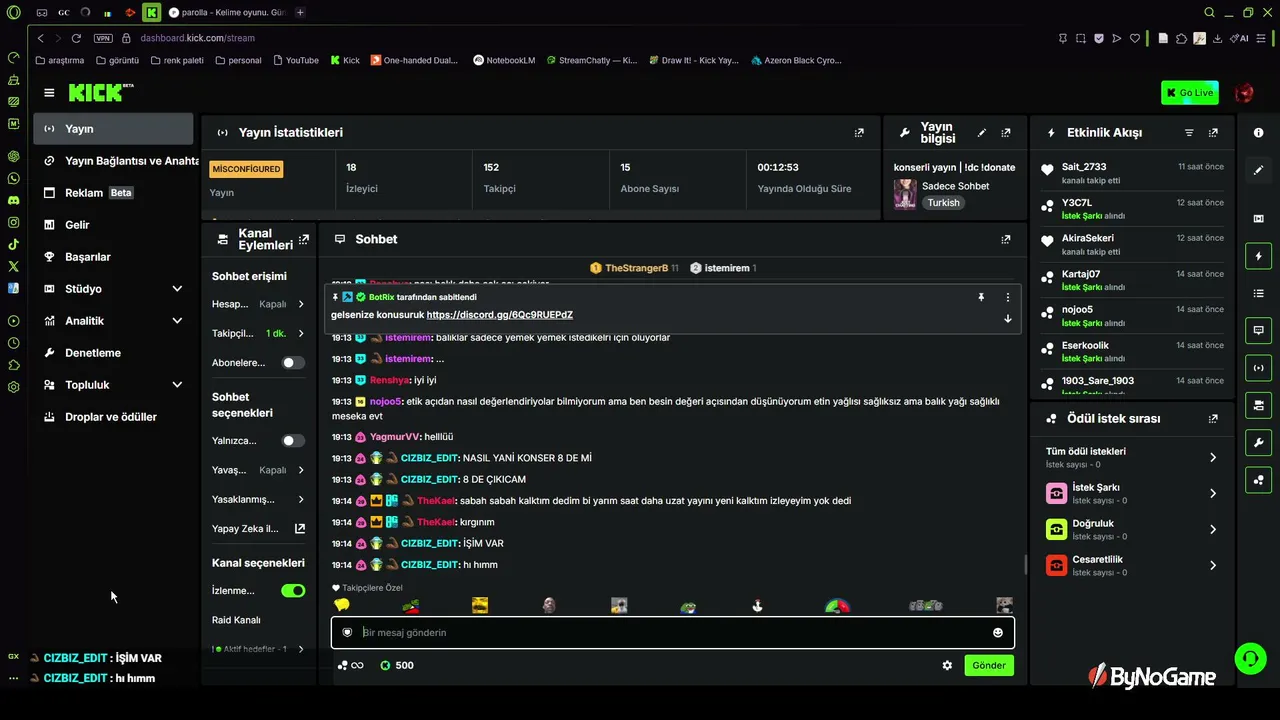This screenshot has width=1280, height=720.
Task: Unpin the pinned BotRix message
Action: point(981,297)
